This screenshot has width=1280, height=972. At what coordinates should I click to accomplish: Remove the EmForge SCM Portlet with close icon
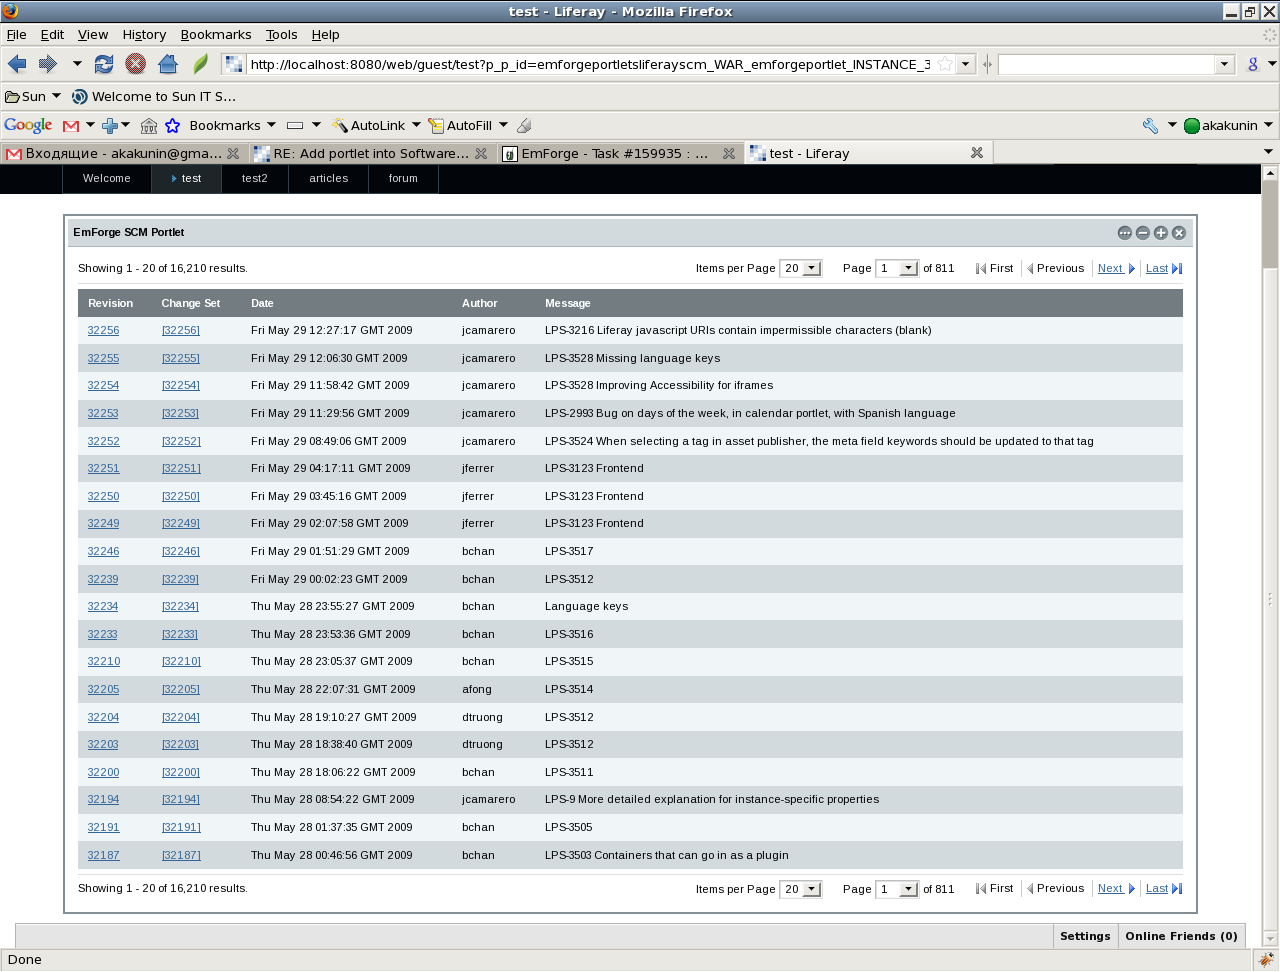(x=1179, y=233)
